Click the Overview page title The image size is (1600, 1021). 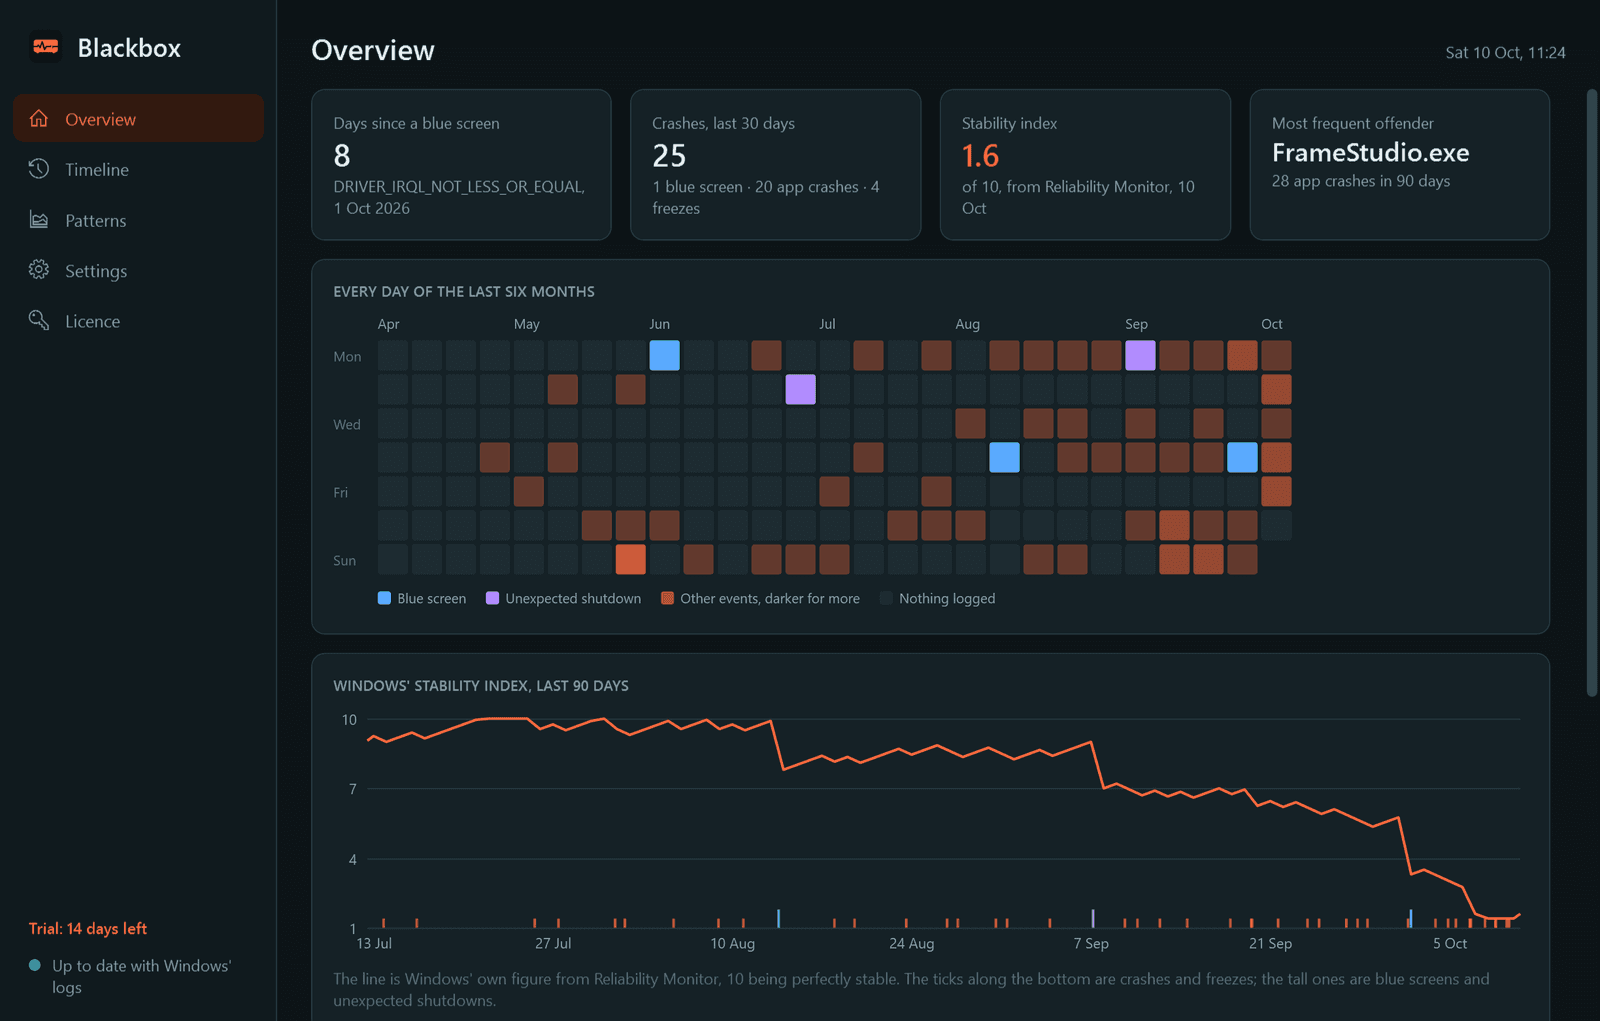click(x=373, y=50)
